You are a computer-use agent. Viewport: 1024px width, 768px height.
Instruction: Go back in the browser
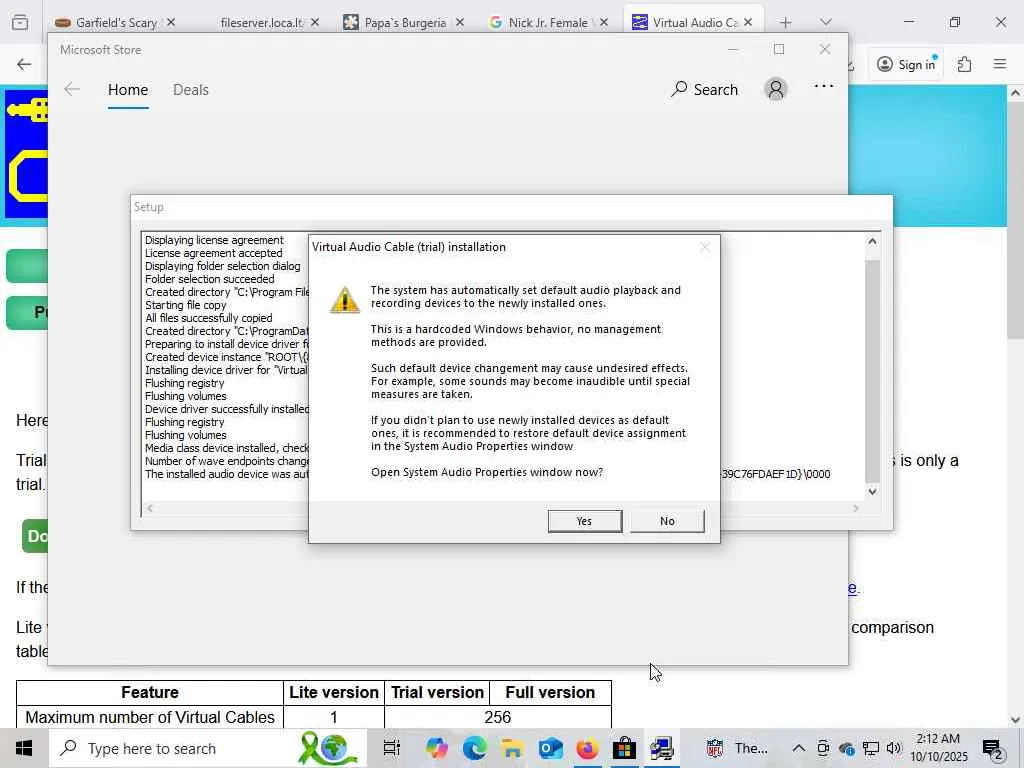24,64
